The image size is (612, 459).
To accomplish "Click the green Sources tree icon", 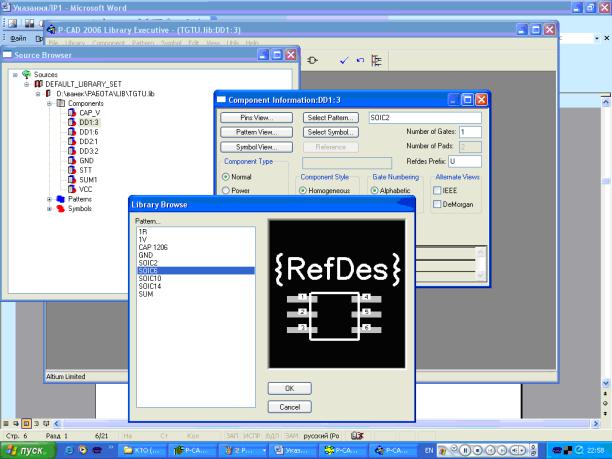I will 26,74.
